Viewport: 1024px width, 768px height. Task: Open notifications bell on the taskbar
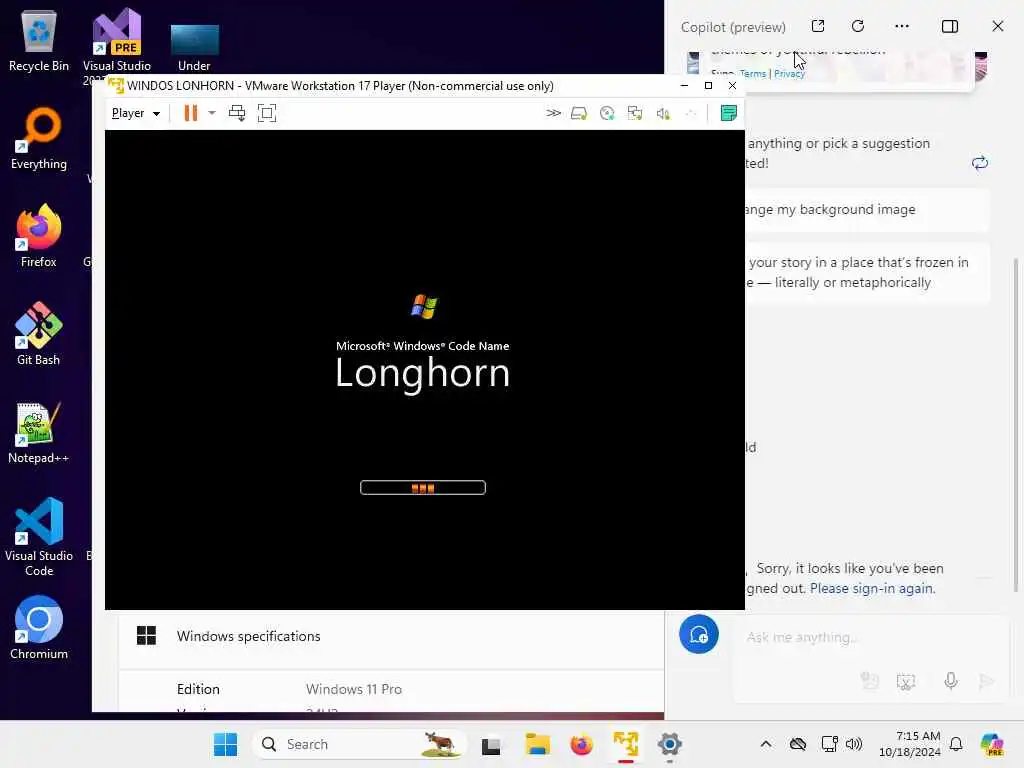[x=955, y=744]
